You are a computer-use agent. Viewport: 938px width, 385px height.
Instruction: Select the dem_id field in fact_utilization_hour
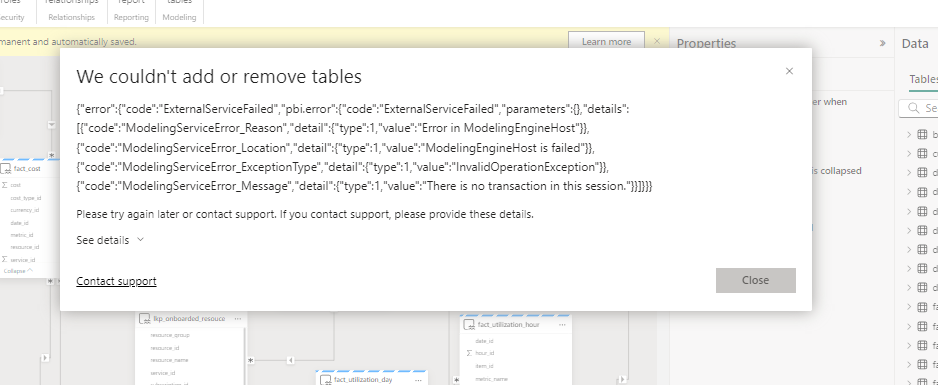coord(484,366)
